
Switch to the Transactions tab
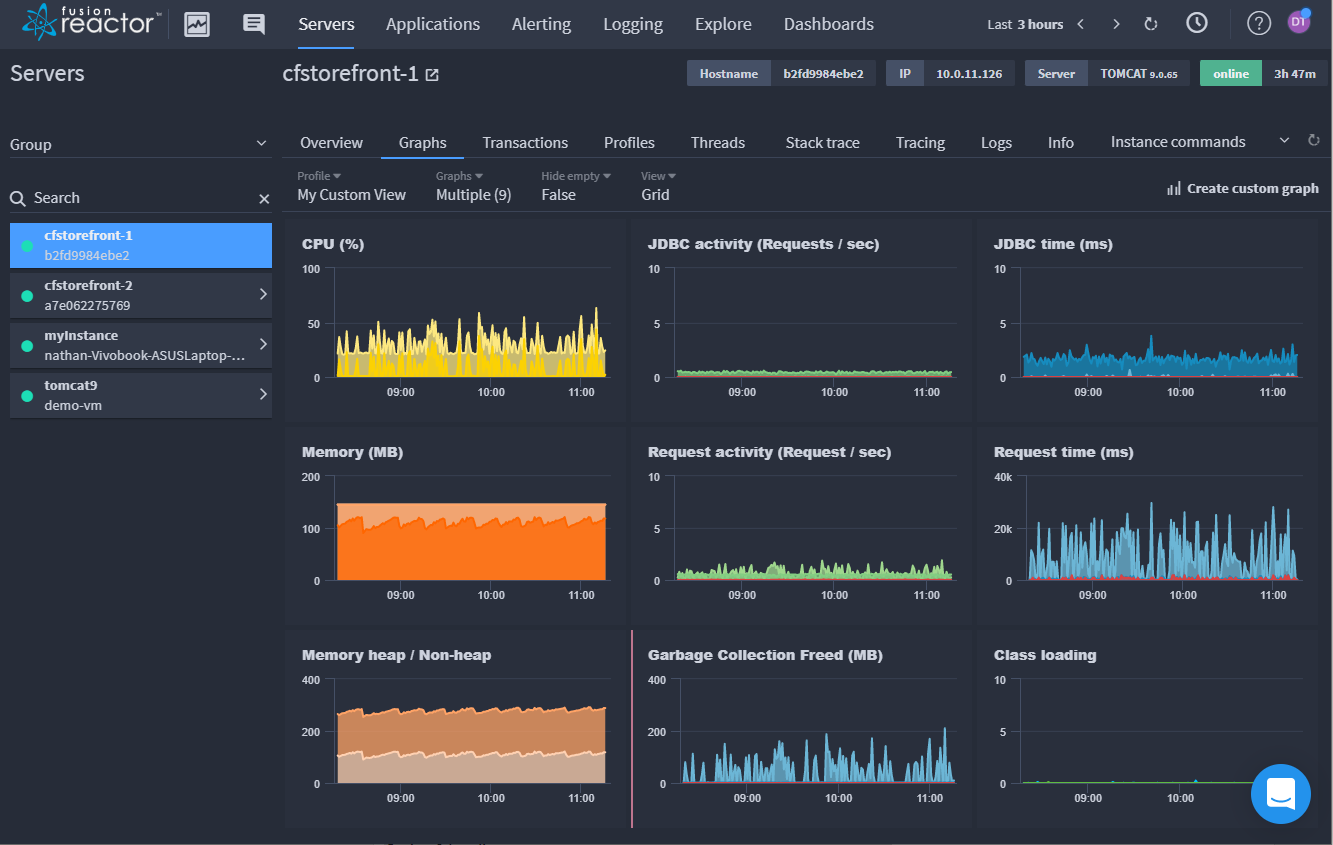coord(525,142)
